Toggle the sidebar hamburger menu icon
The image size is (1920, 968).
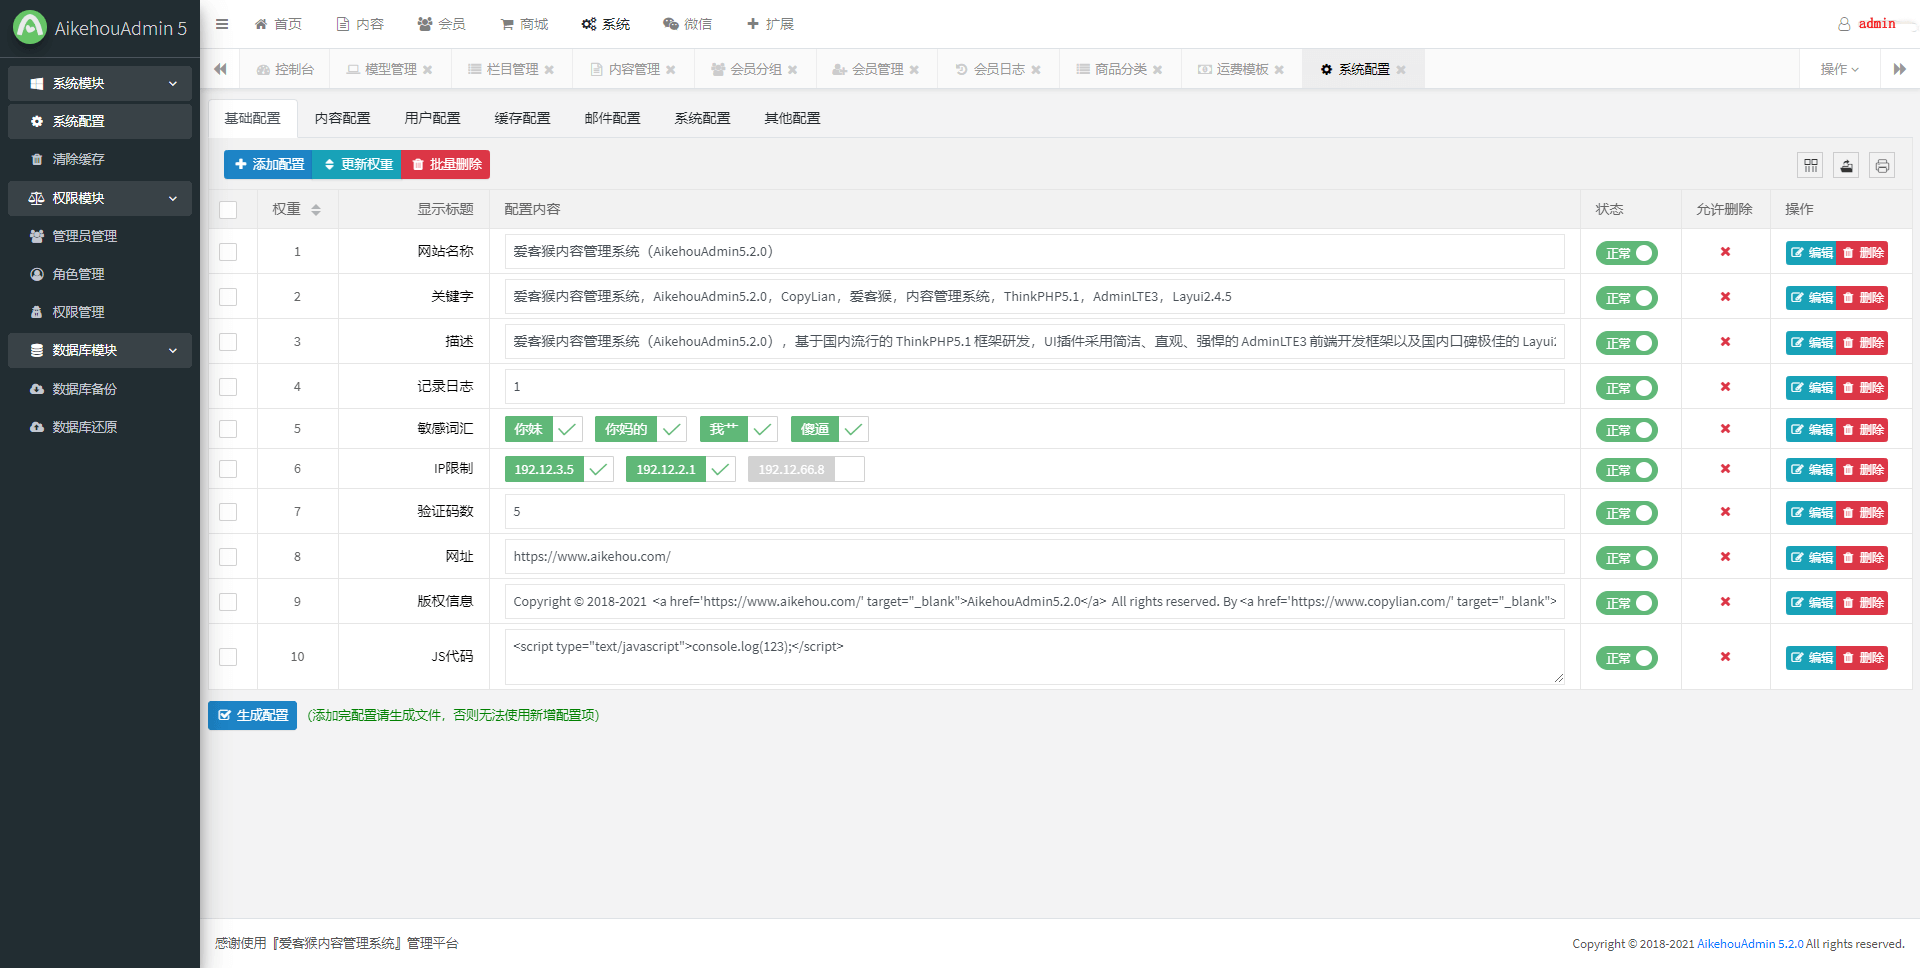[x=222, y=24]
